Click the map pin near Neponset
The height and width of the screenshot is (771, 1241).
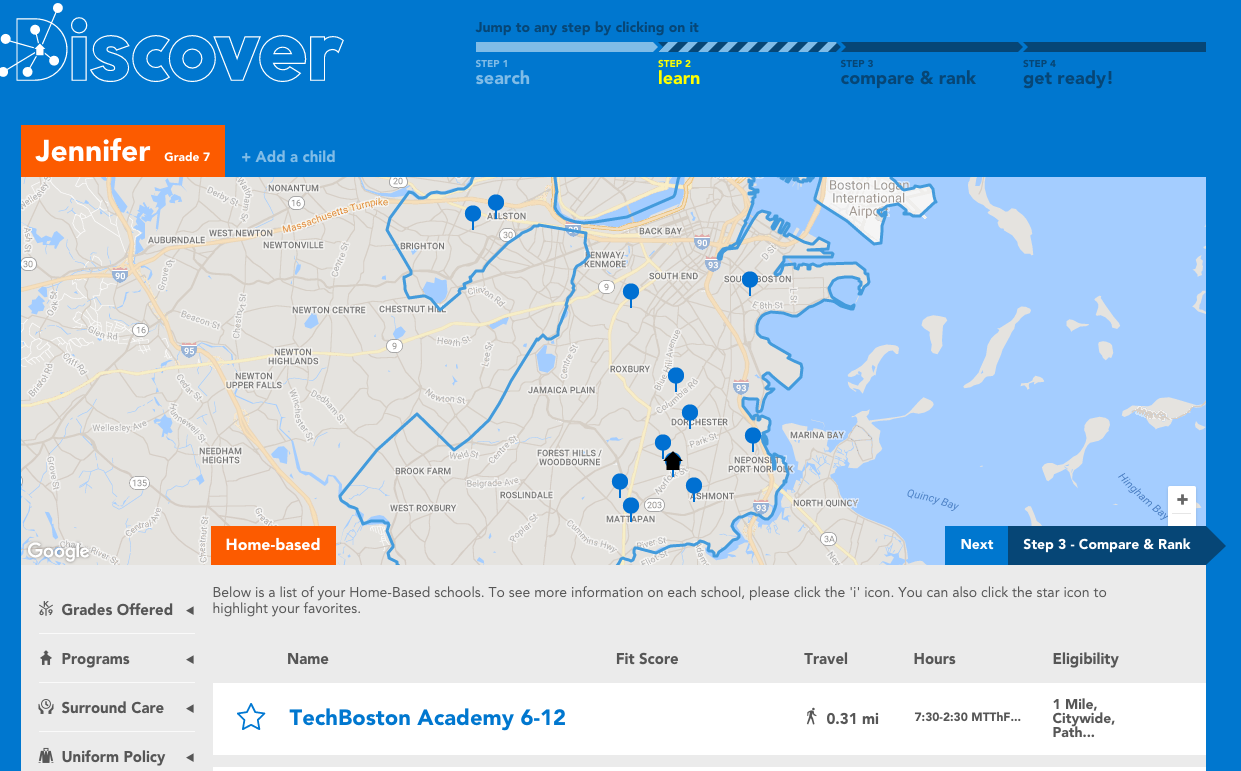tap(753, 436)
